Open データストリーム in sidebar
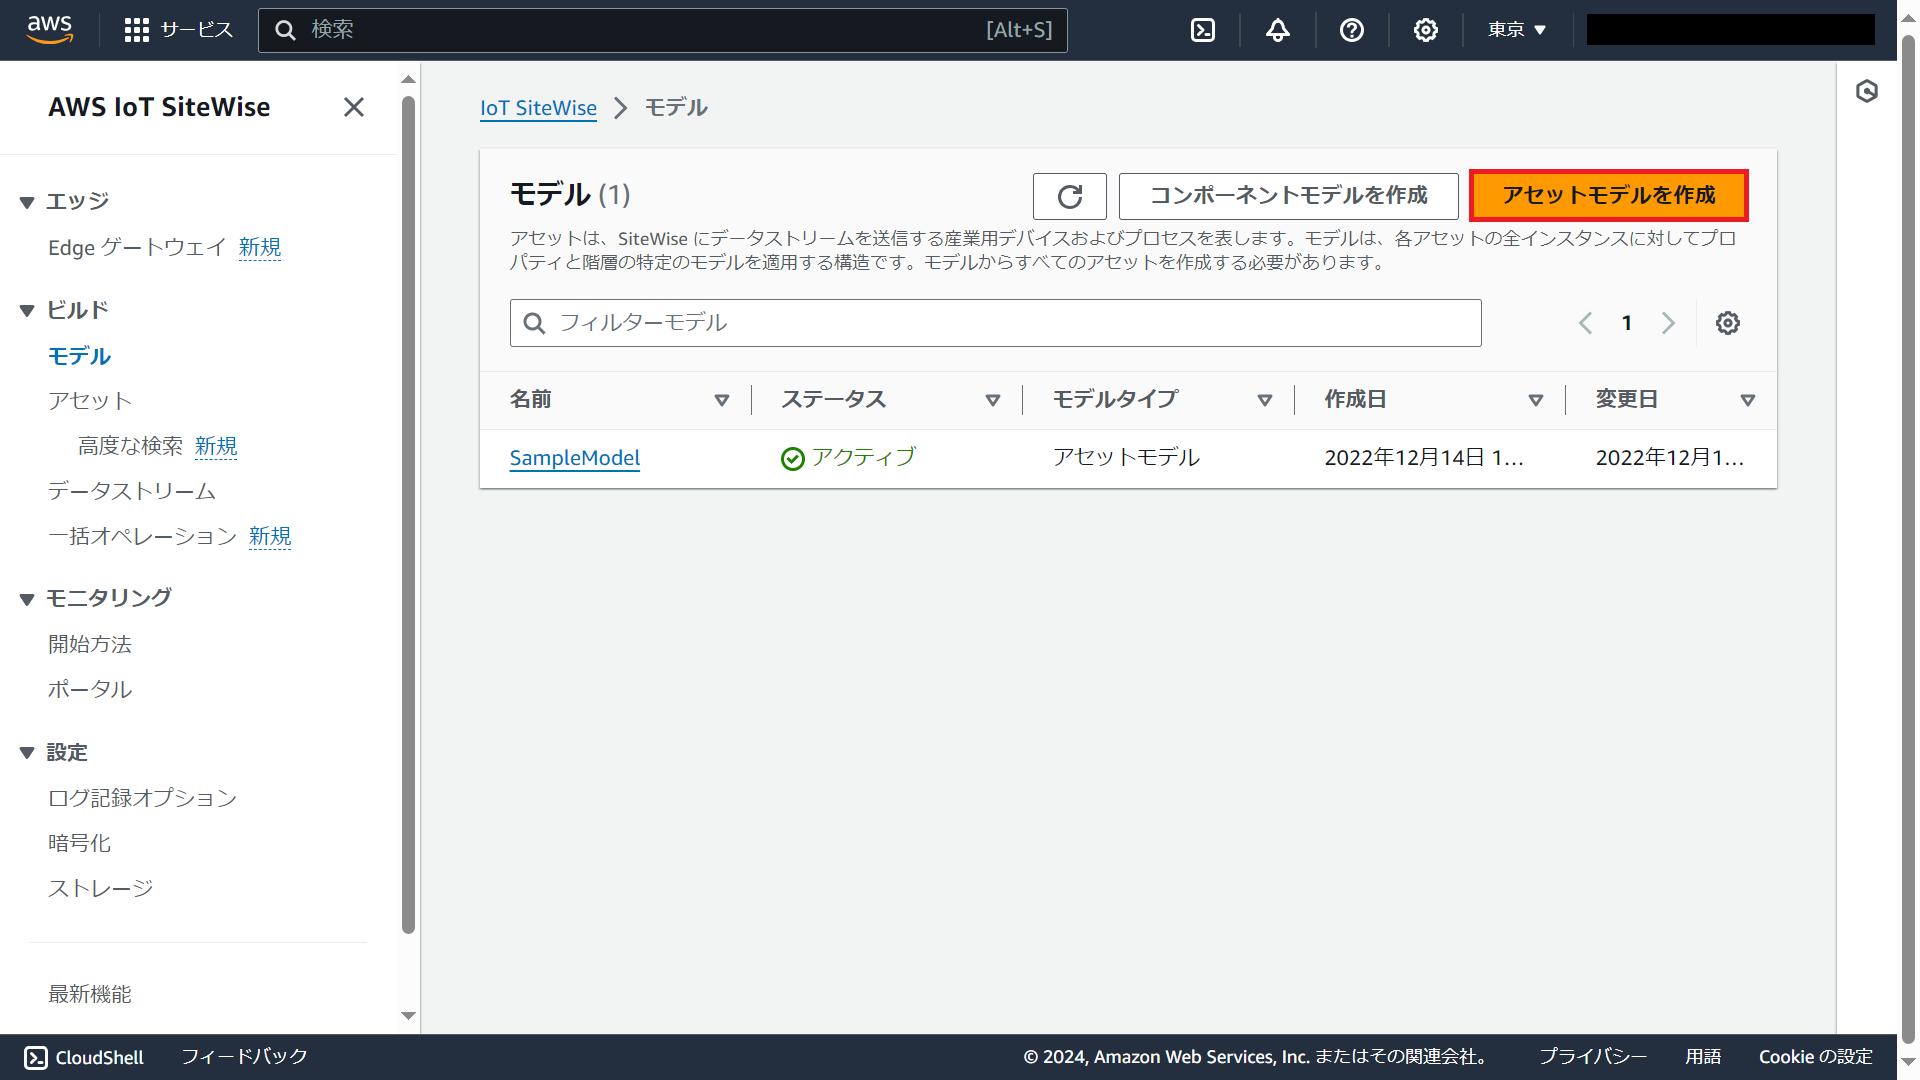Screen dimensions: 1920x1080 click(x=132, y=491)
